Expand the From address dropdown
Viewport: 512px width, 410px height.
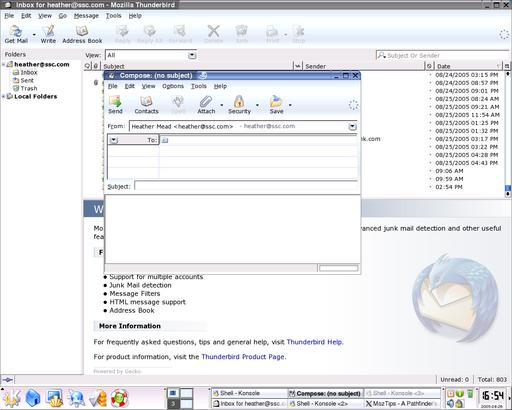pyautogui.click(x=352, y=126)
